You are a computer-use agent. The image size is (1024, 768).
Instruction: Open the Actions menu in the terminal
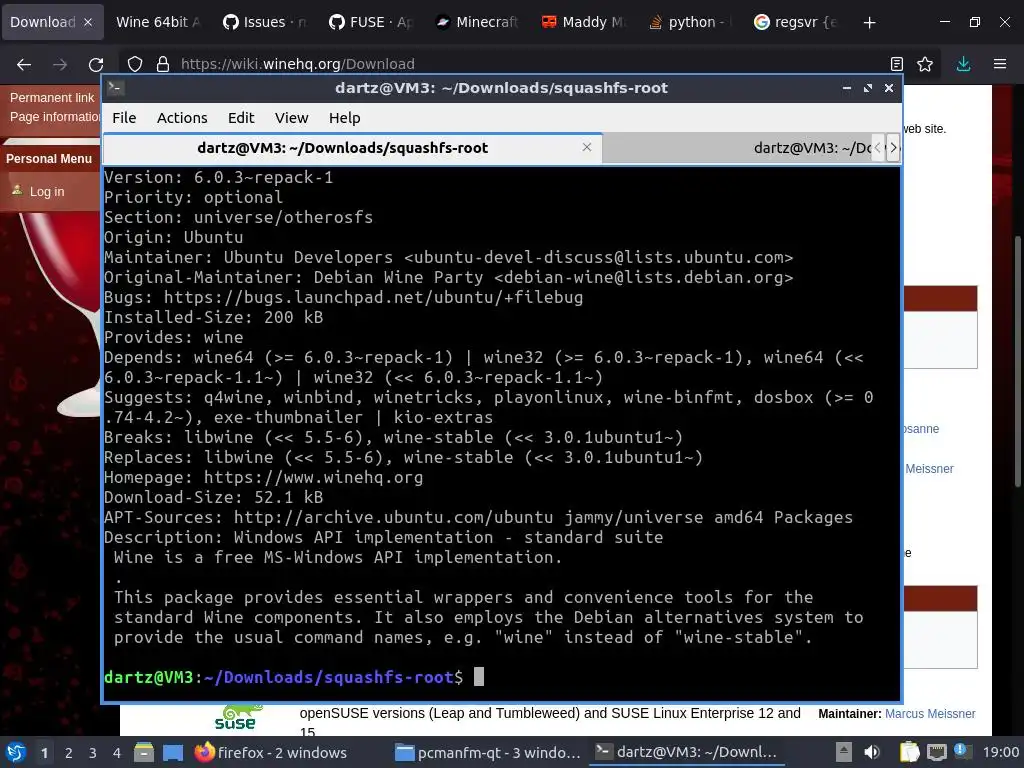pyautogui.click(x=182, y=118)
